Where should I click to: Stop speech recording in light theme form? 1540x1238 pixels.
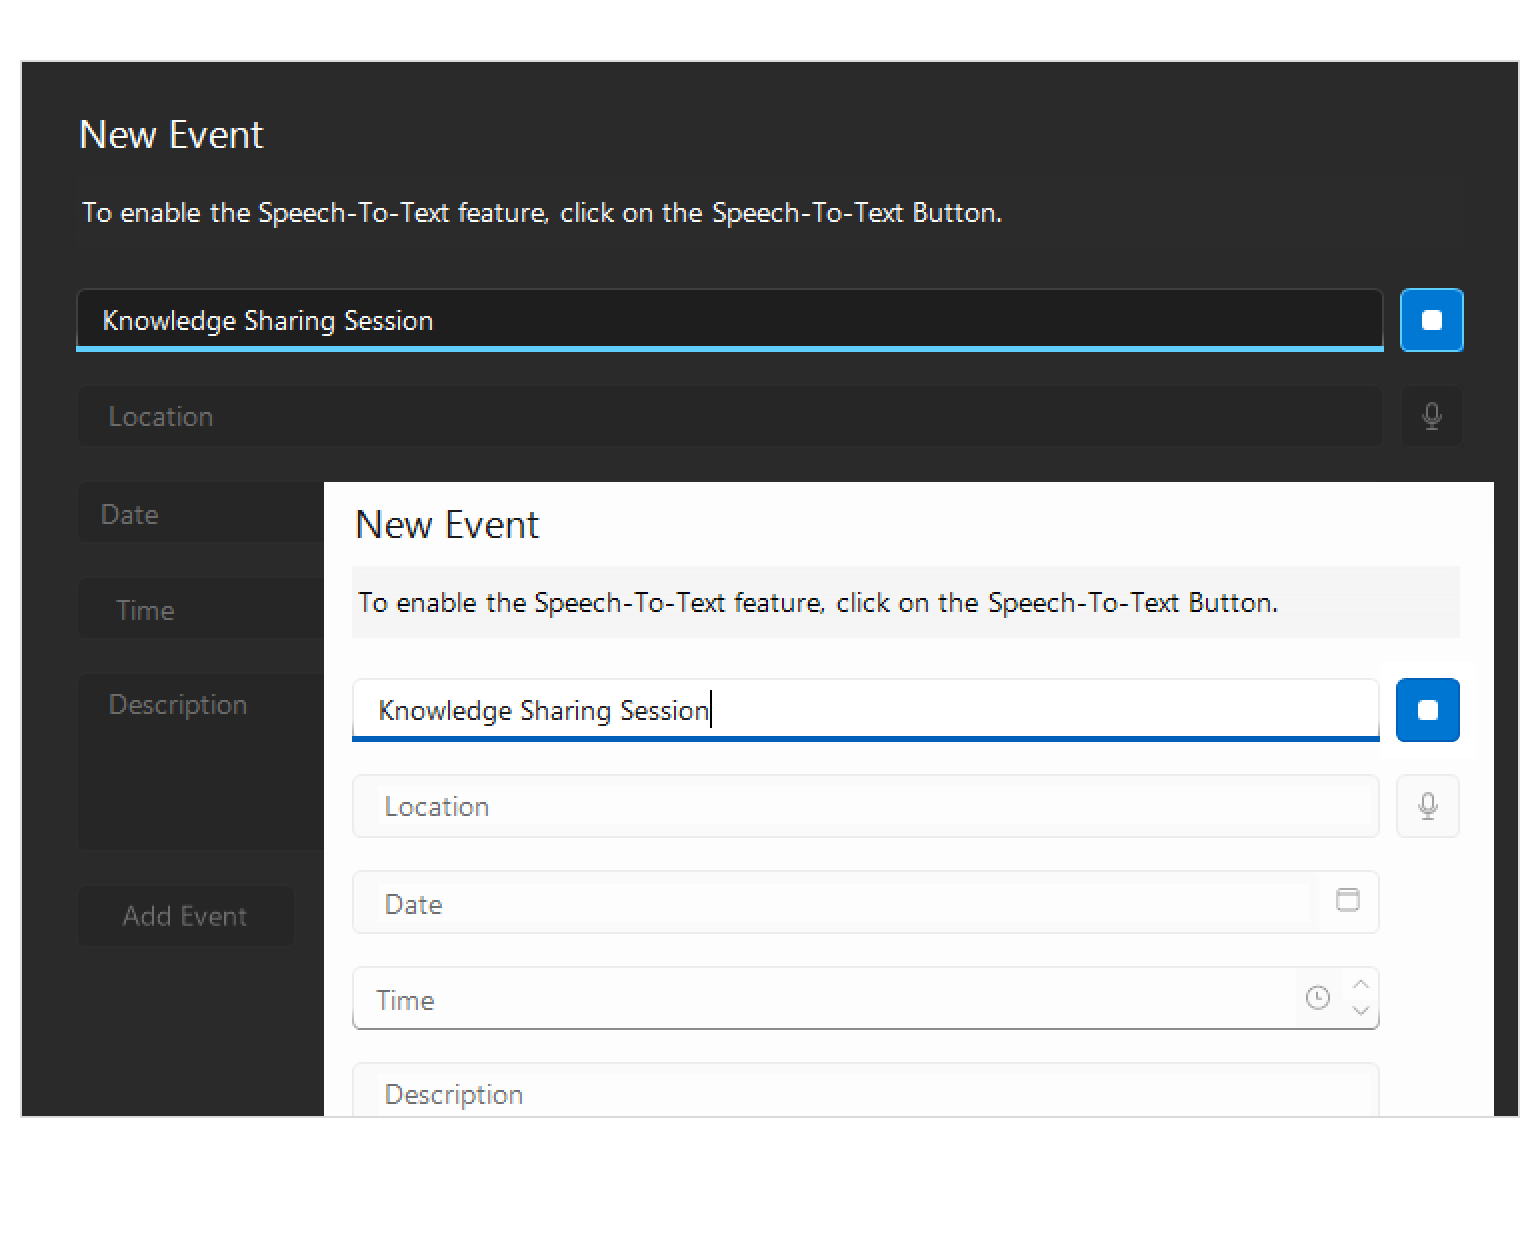(x=1427, y=710)
